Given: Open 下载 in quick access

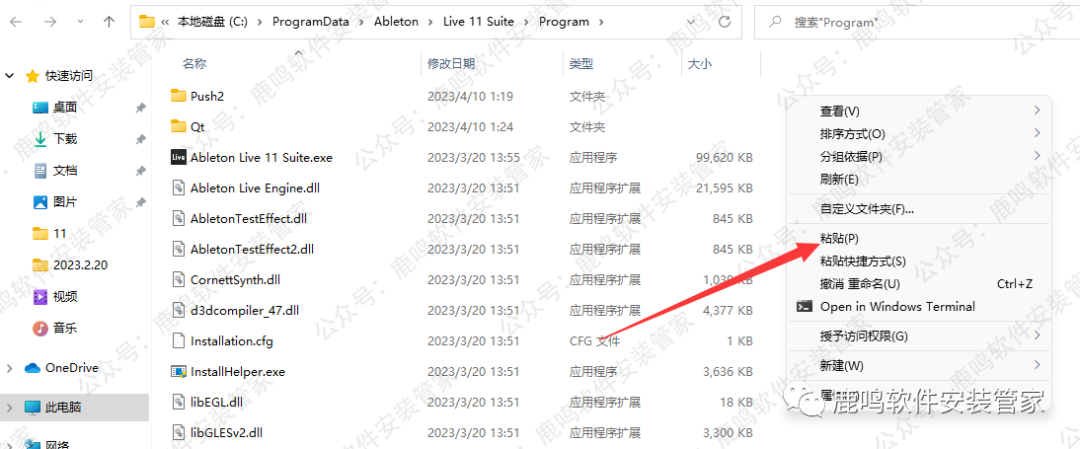Looking at the screenshot, I should [65, 138].
